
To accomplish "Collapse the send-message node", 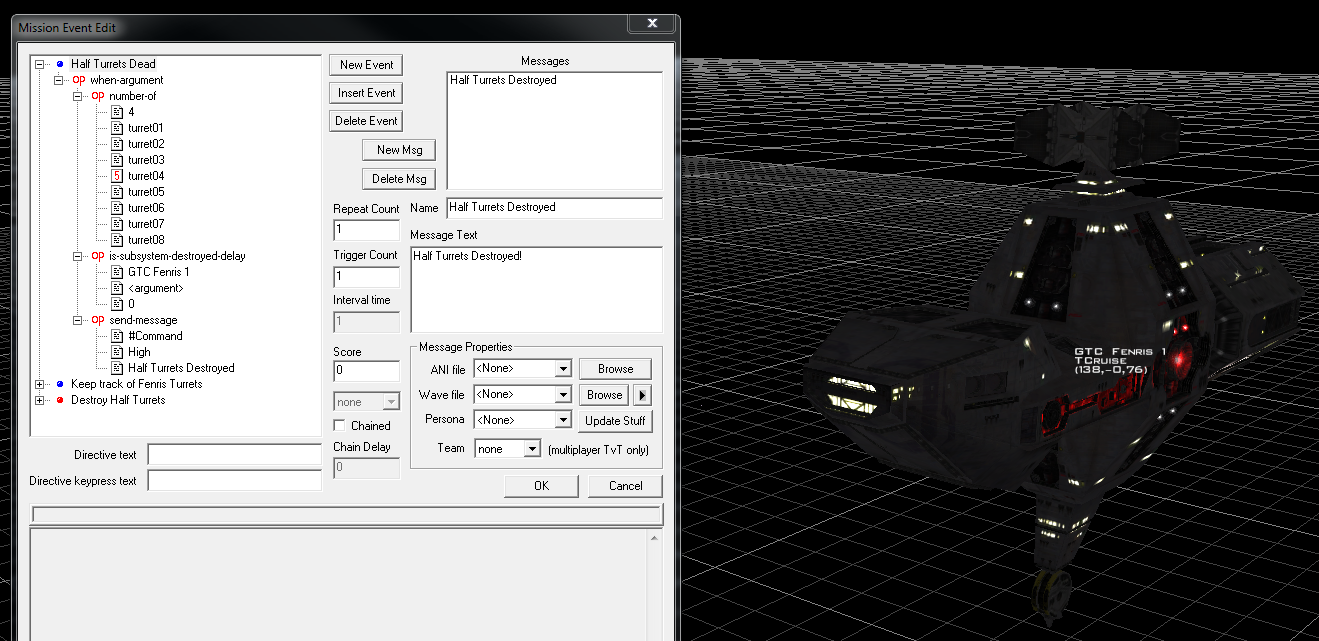I will tap(78, 320).
